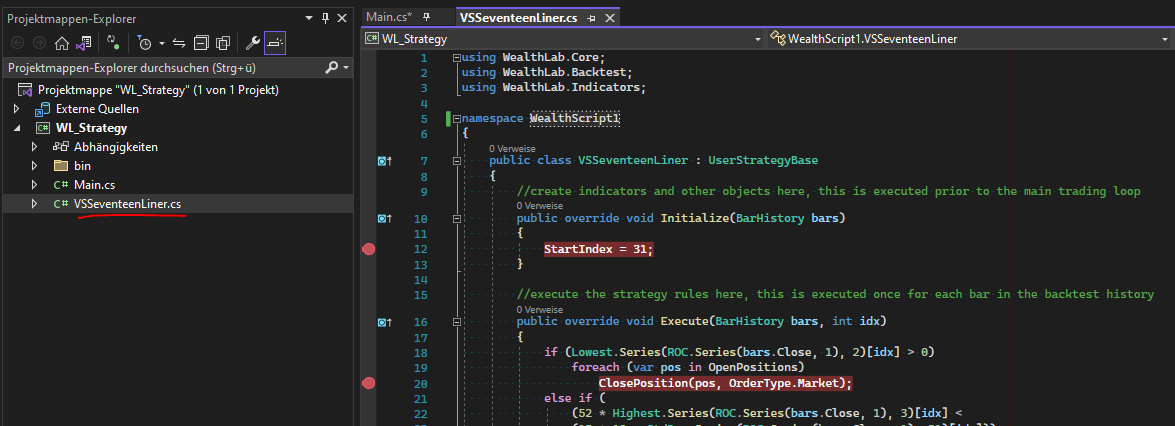The width and height of the screenshot is (1175, 426).
Task: Click the Projektmappen-Explorer search field
Action: [x=160, y=68]
